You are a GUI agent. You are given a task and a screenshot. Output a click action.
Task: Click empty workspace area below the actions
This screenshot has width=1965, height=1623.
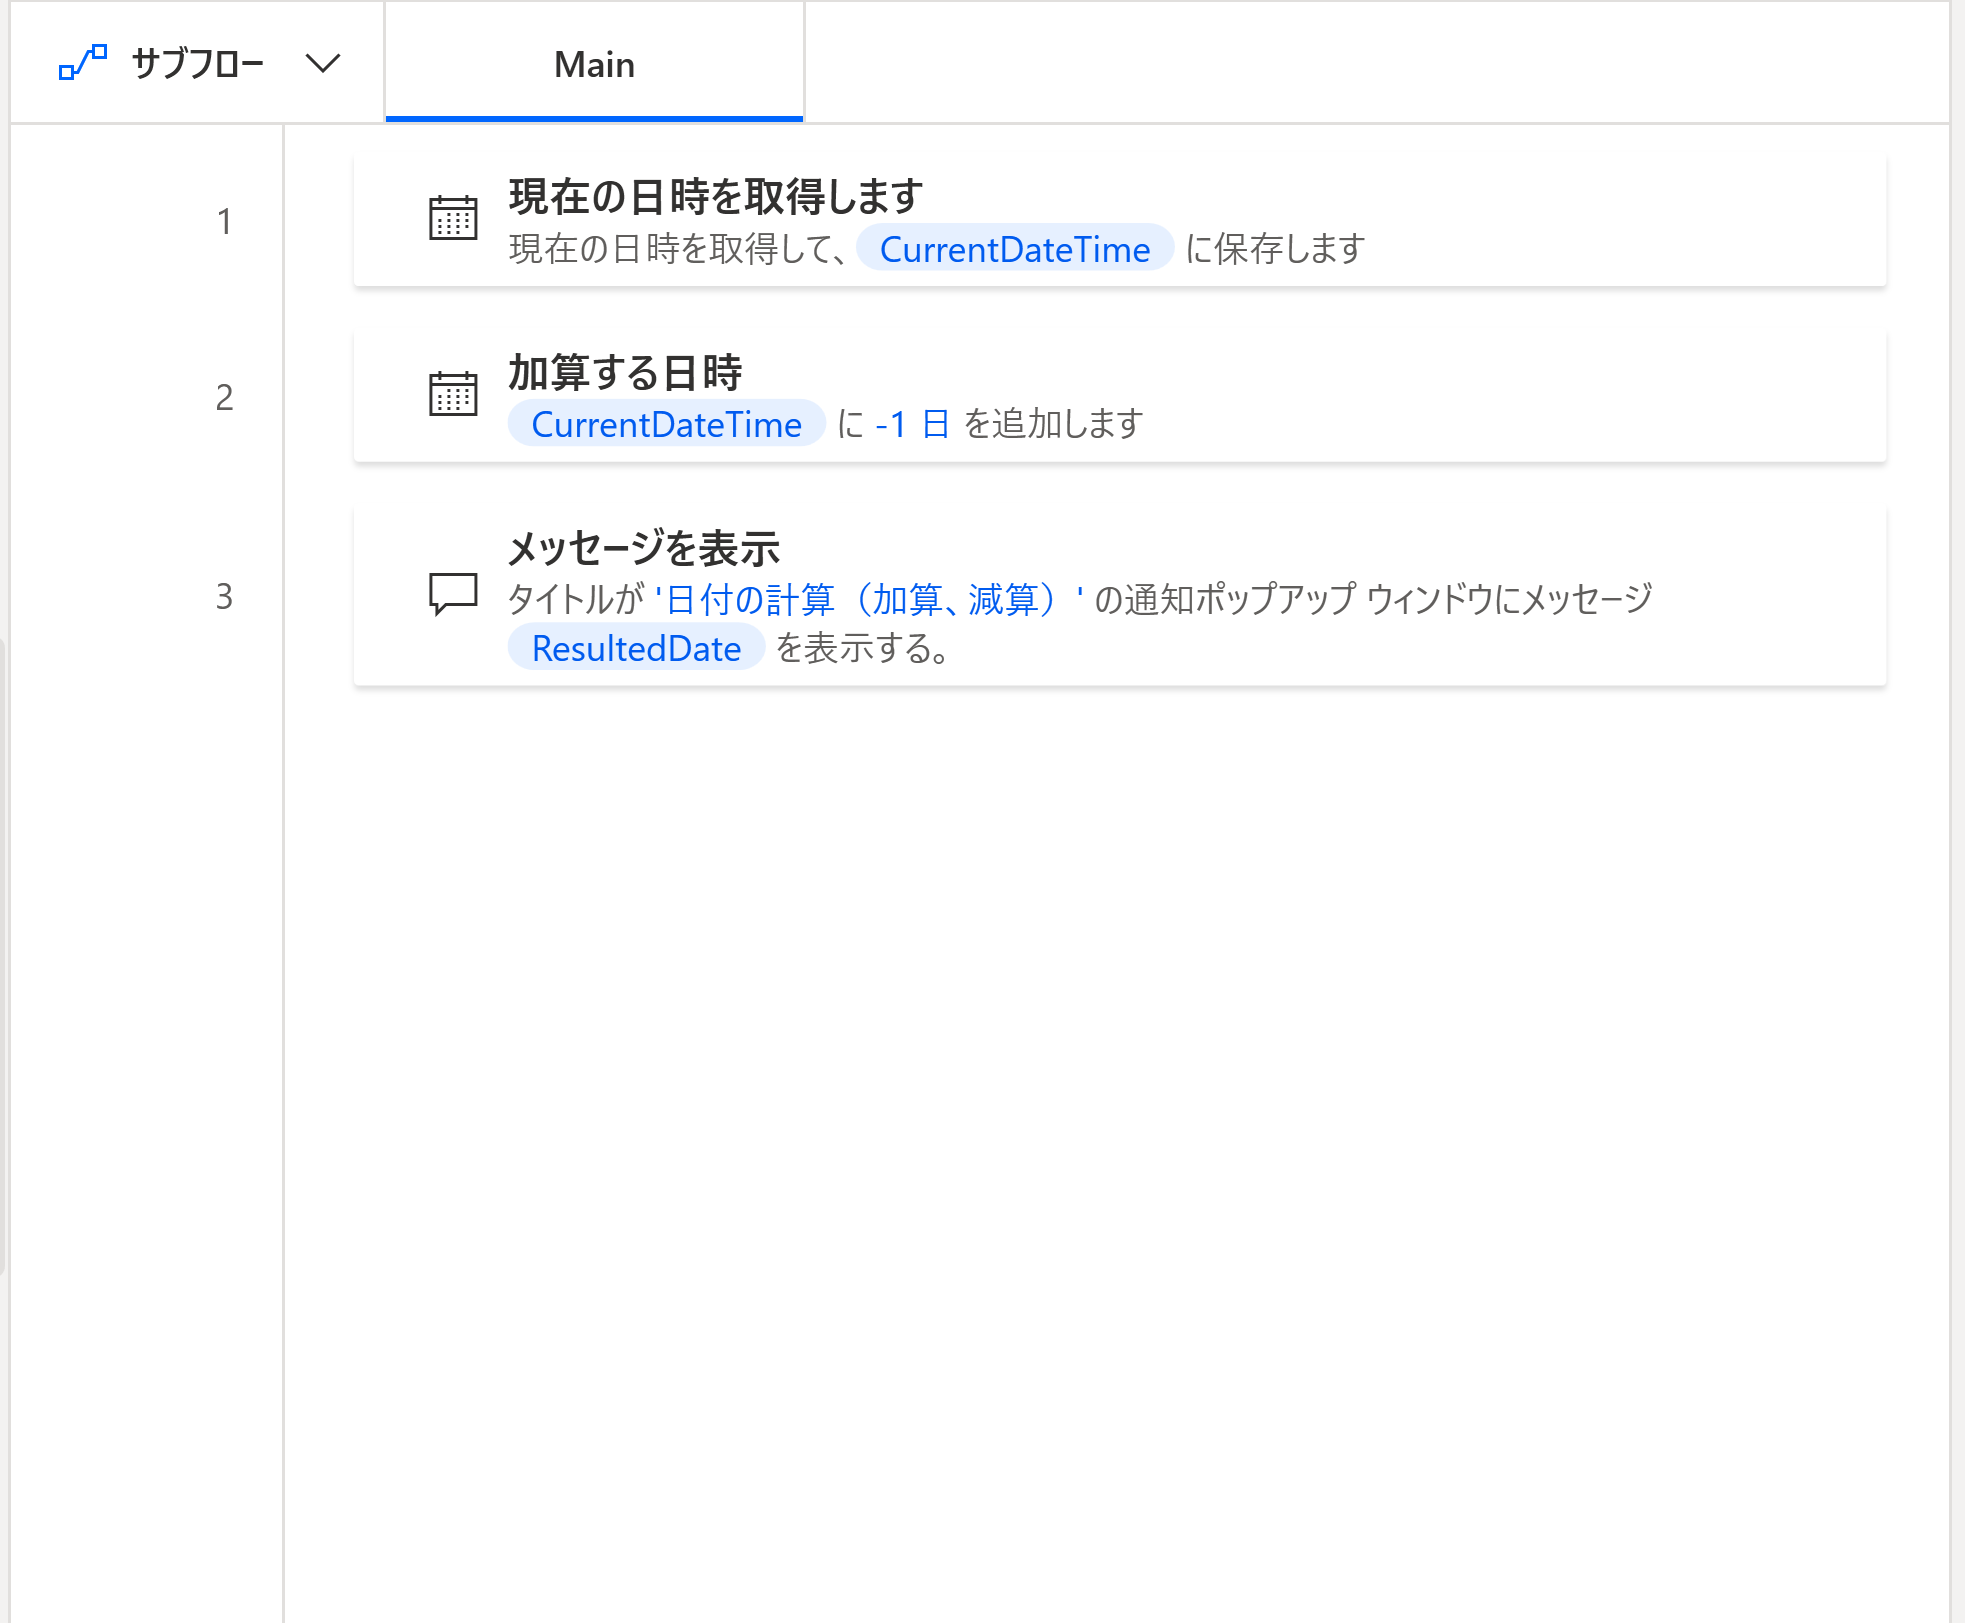[1118, 1150]
